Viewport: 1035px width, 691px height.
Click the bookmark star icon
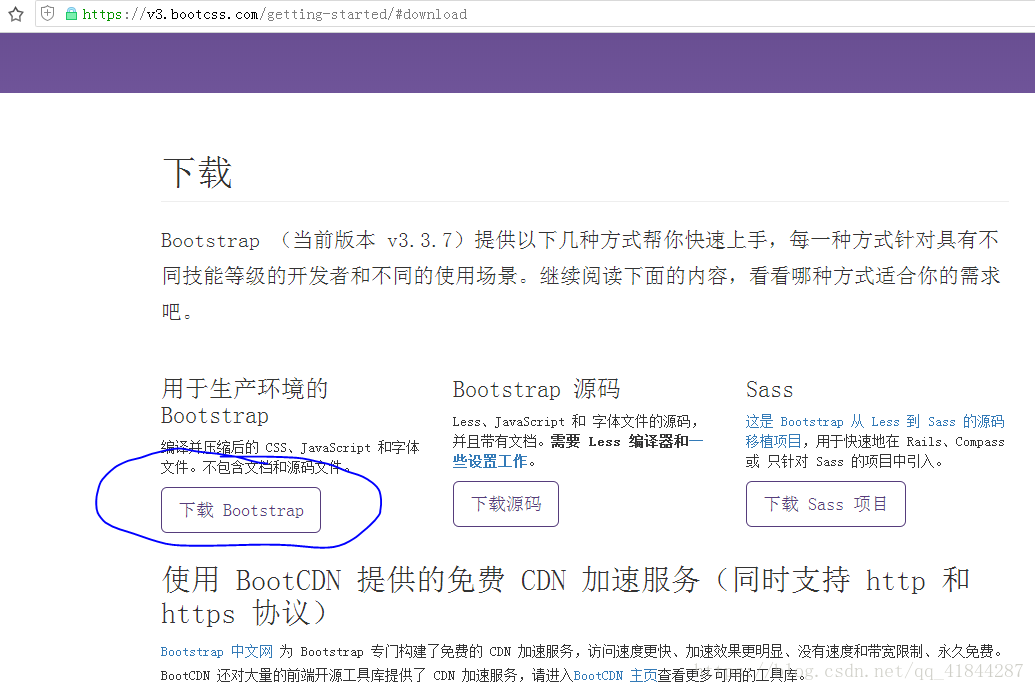point(16,14)
